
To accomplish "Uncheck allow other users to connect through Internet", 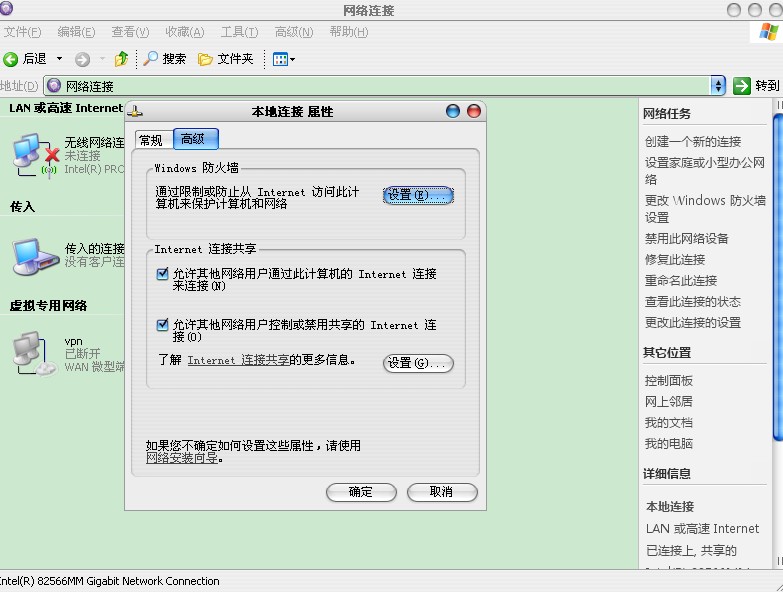I will coord(163,273).
